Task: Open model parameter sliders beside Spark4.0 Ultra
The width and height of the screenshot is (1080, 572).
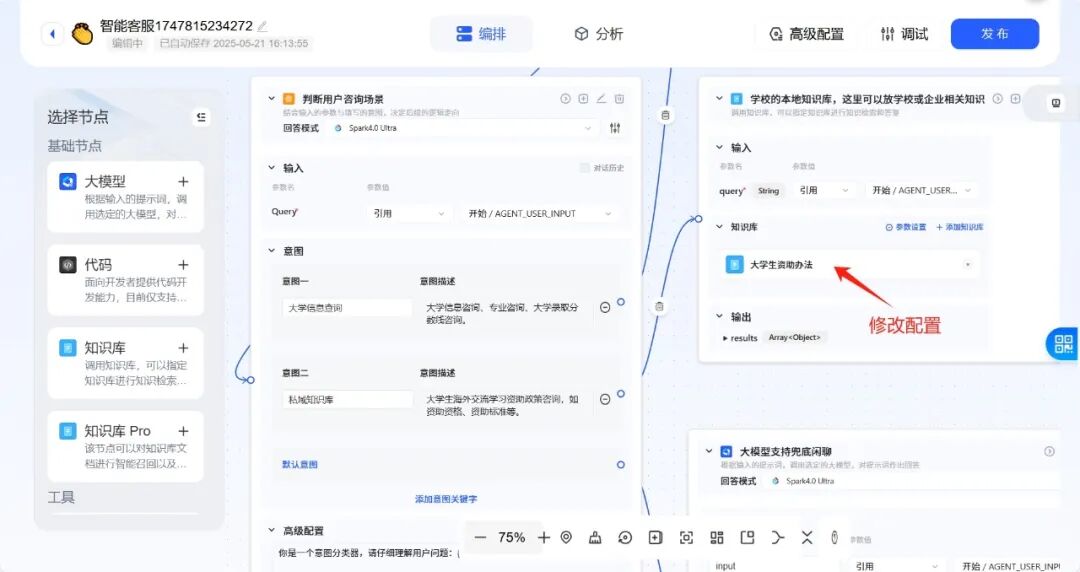Action: click(x=615, y=128)
